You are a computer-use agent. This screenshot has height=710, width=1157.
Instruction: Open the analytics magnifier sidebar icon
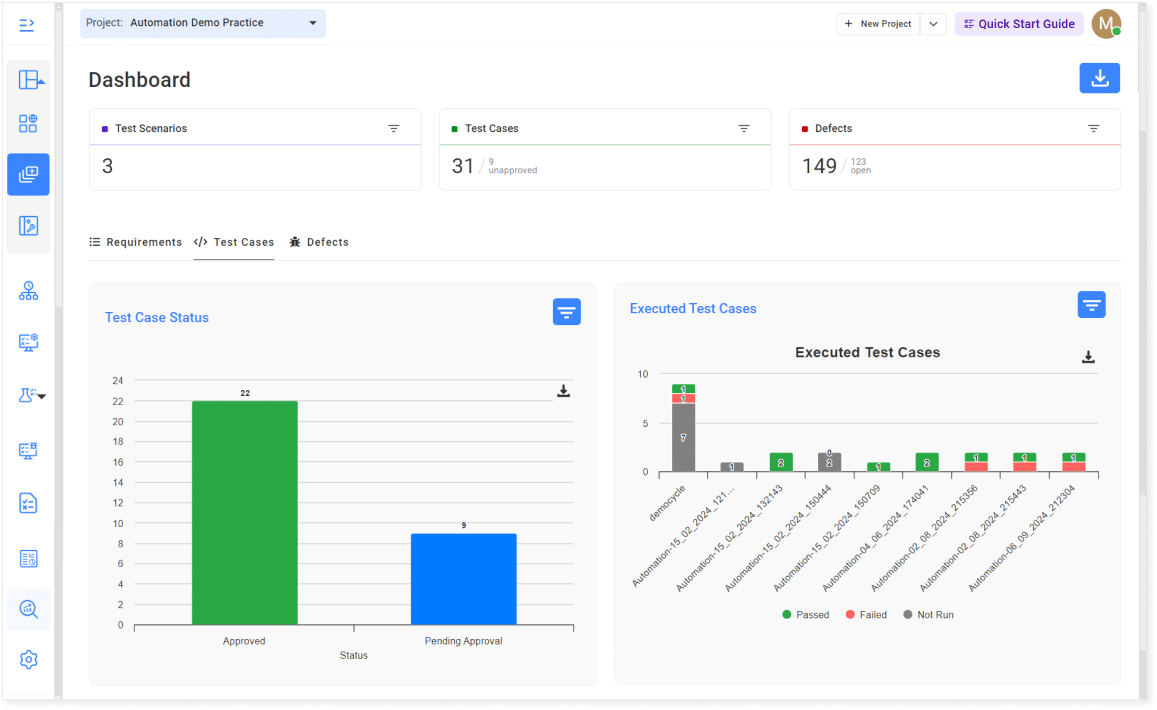(x=29, y=610)
